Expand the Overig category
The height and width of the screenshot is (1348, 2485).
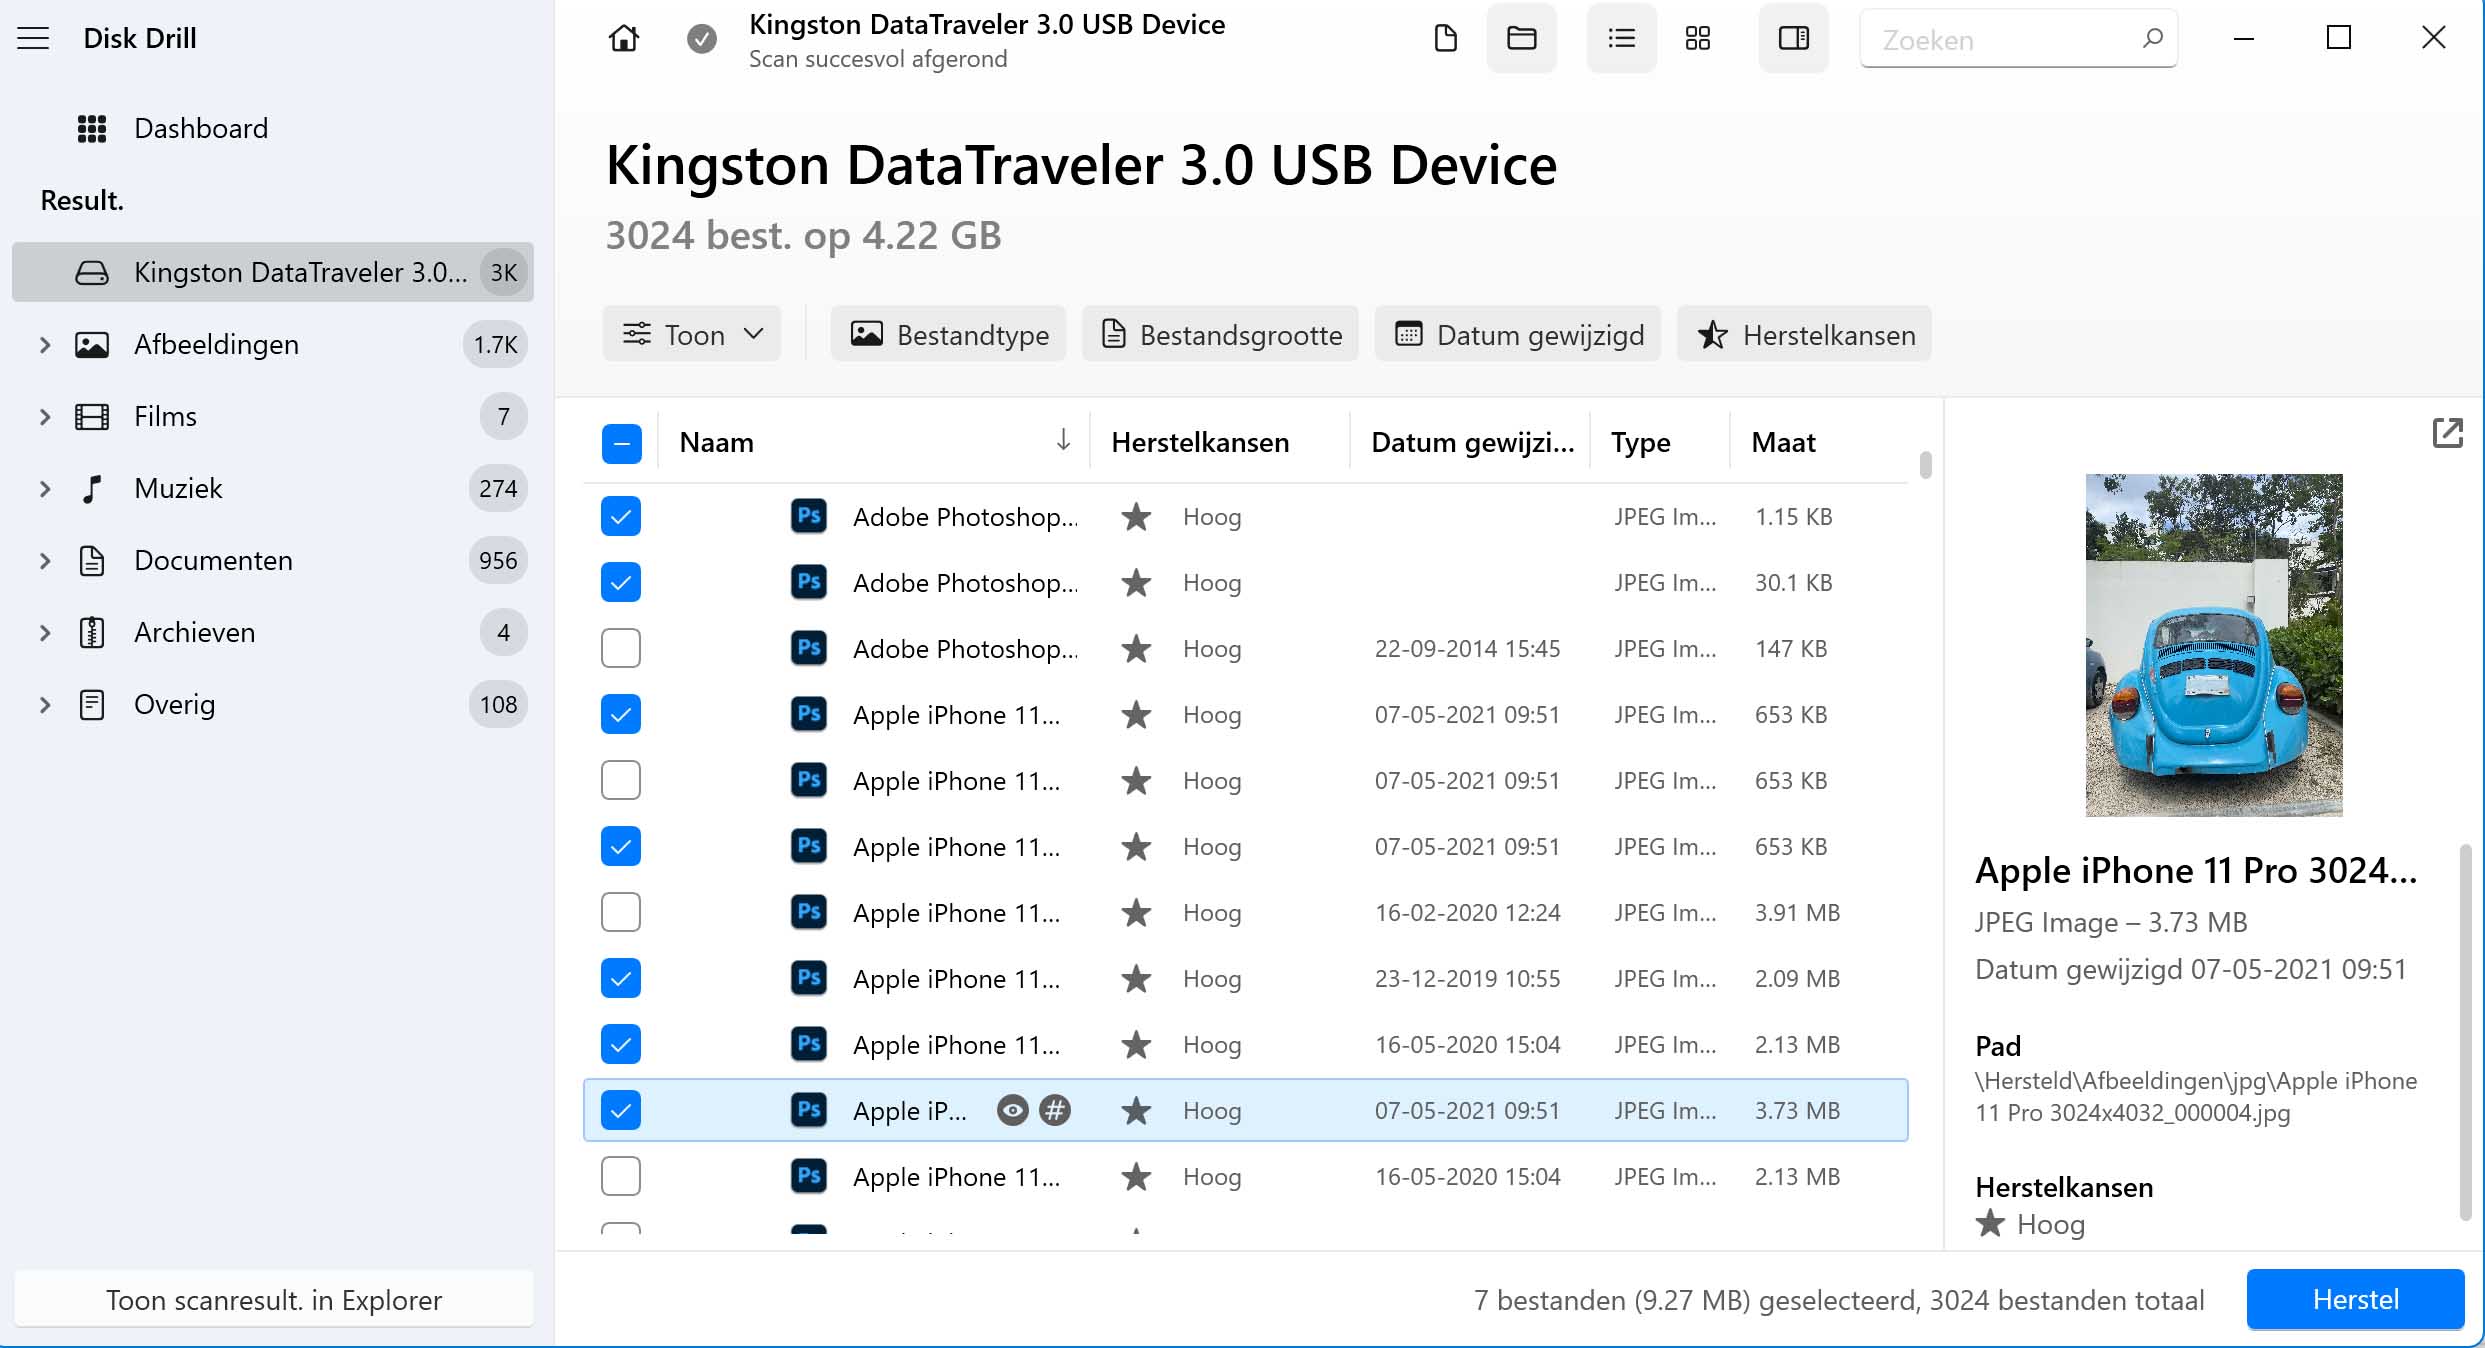45,705
